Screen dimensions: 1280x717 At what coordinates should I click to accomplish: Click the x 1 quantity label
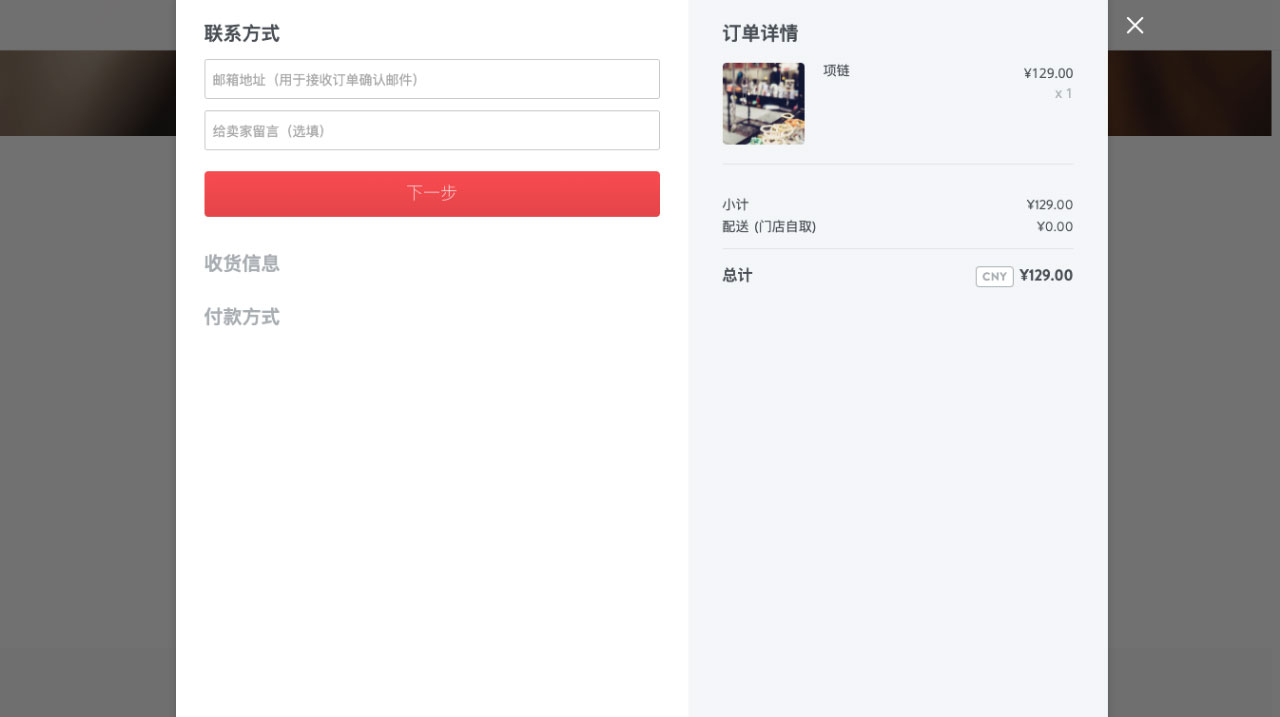pyautogui.click(x=1063, y=93)
